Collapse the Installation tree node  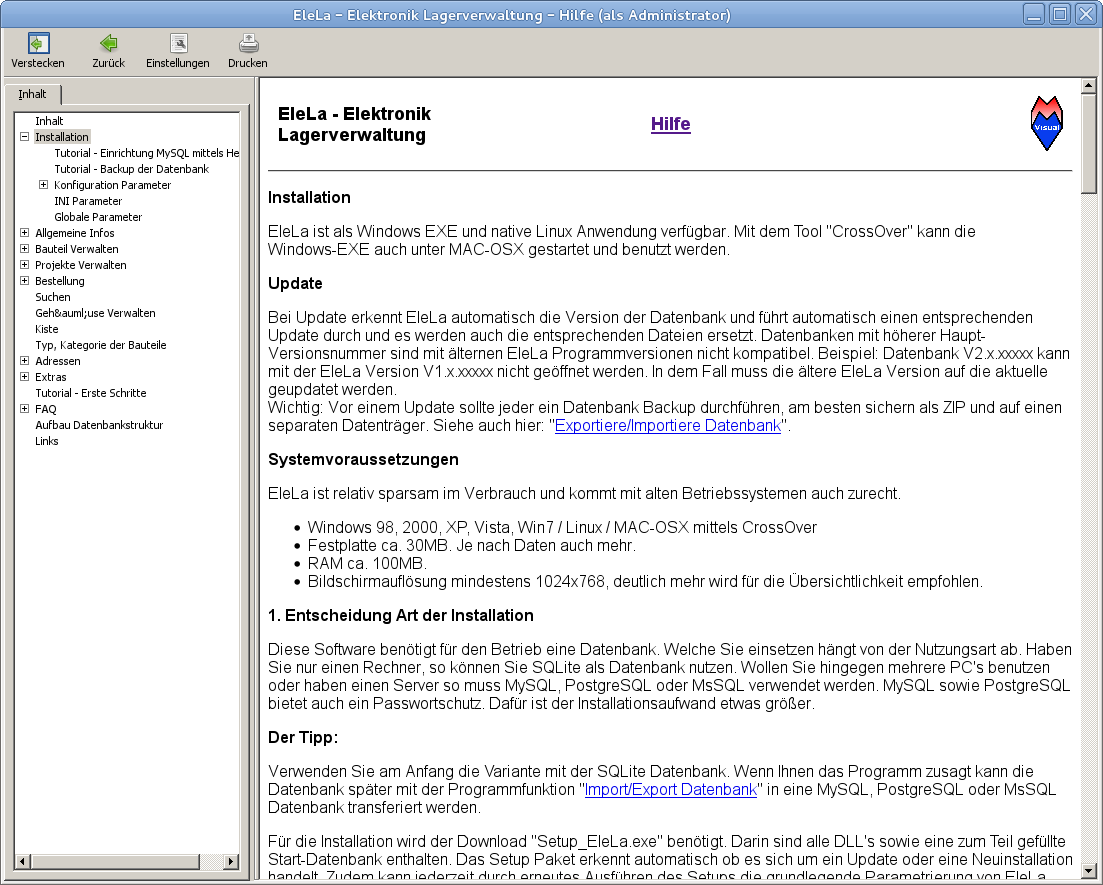point(25,136)
